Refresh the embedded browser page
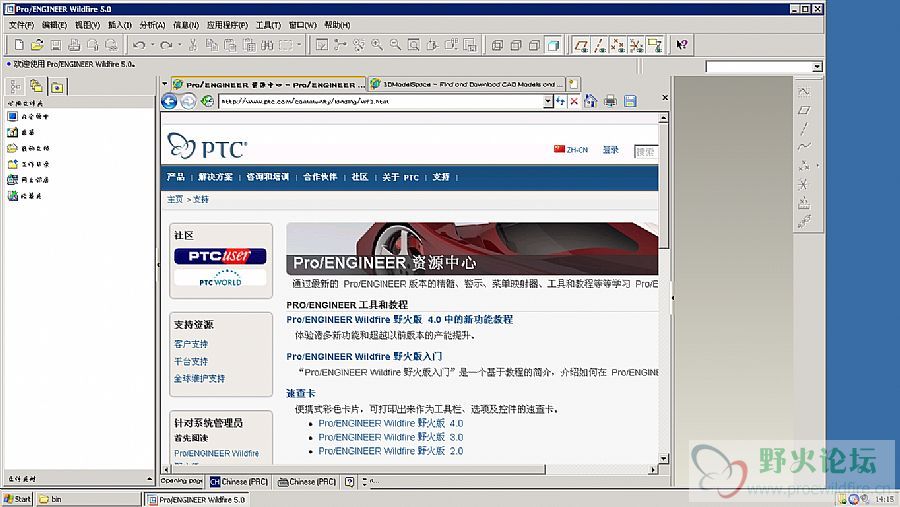900x507 pixels. pos(207,102)
